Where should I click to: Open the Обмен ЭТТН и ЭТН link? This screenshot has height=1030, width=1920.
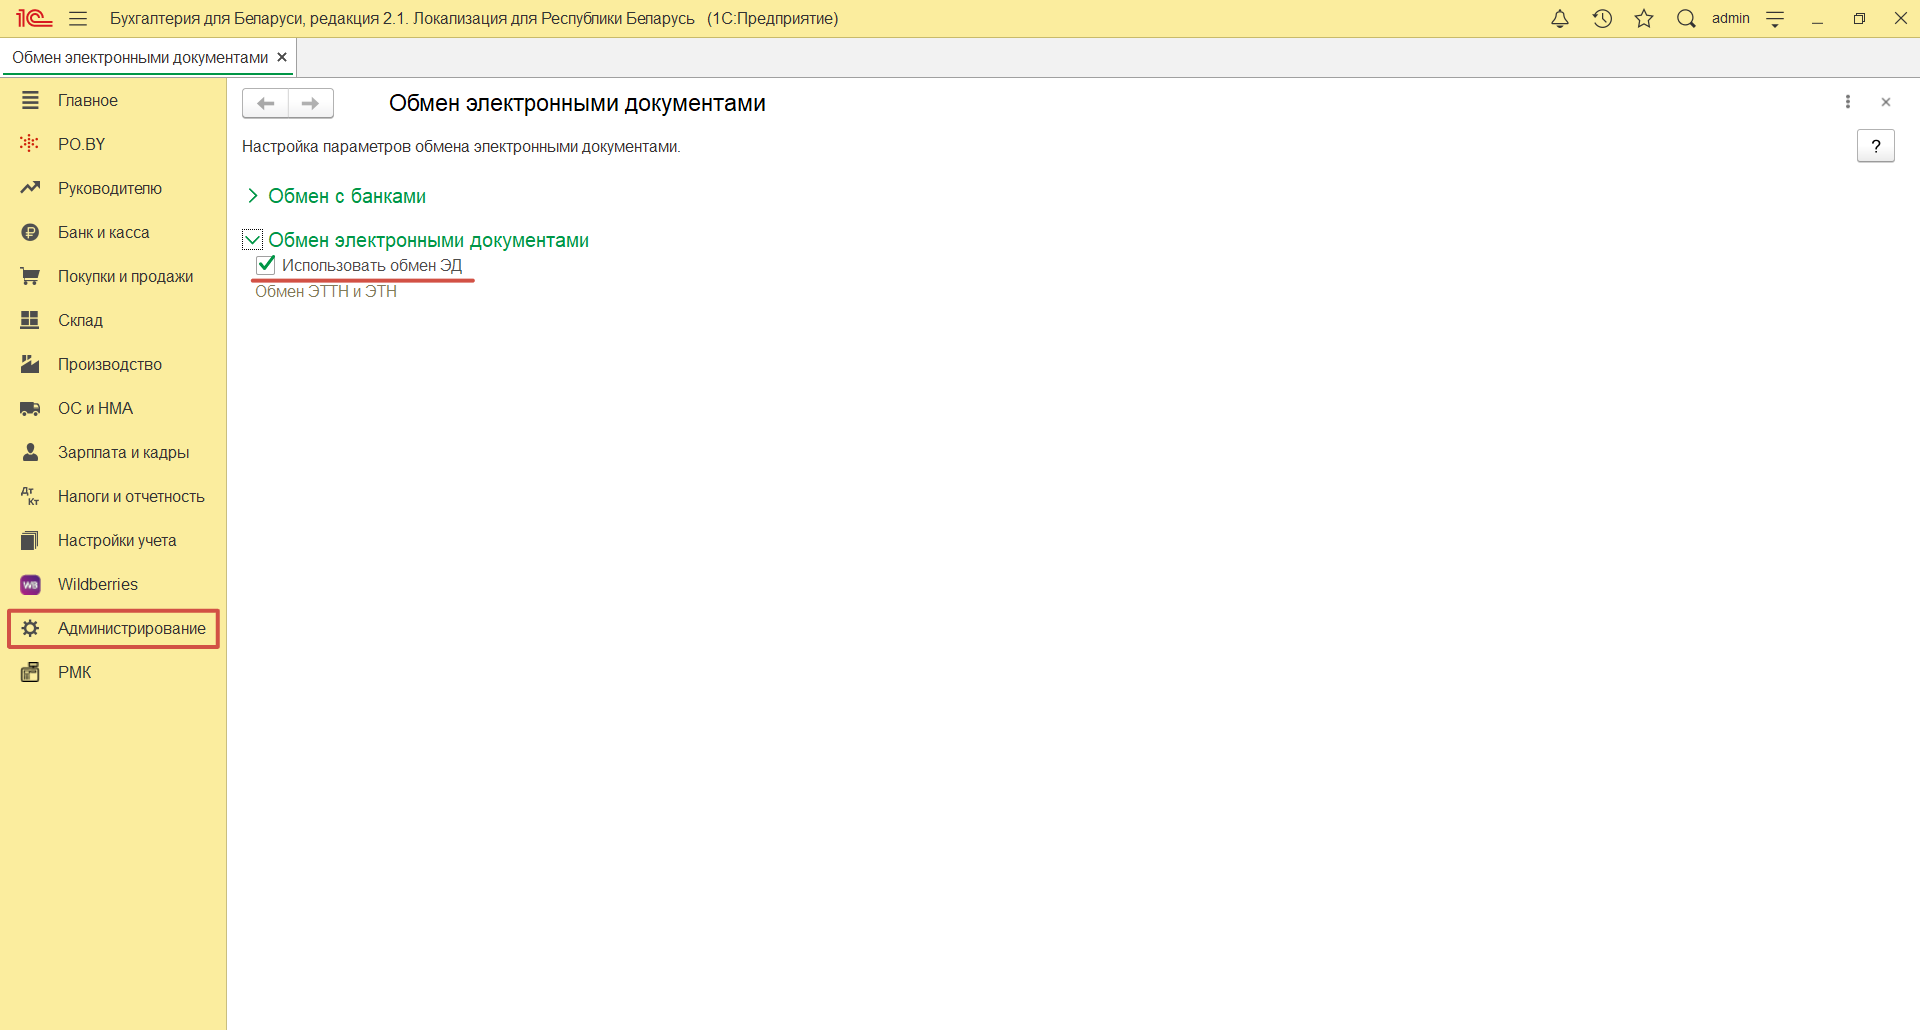coord(326,292)
